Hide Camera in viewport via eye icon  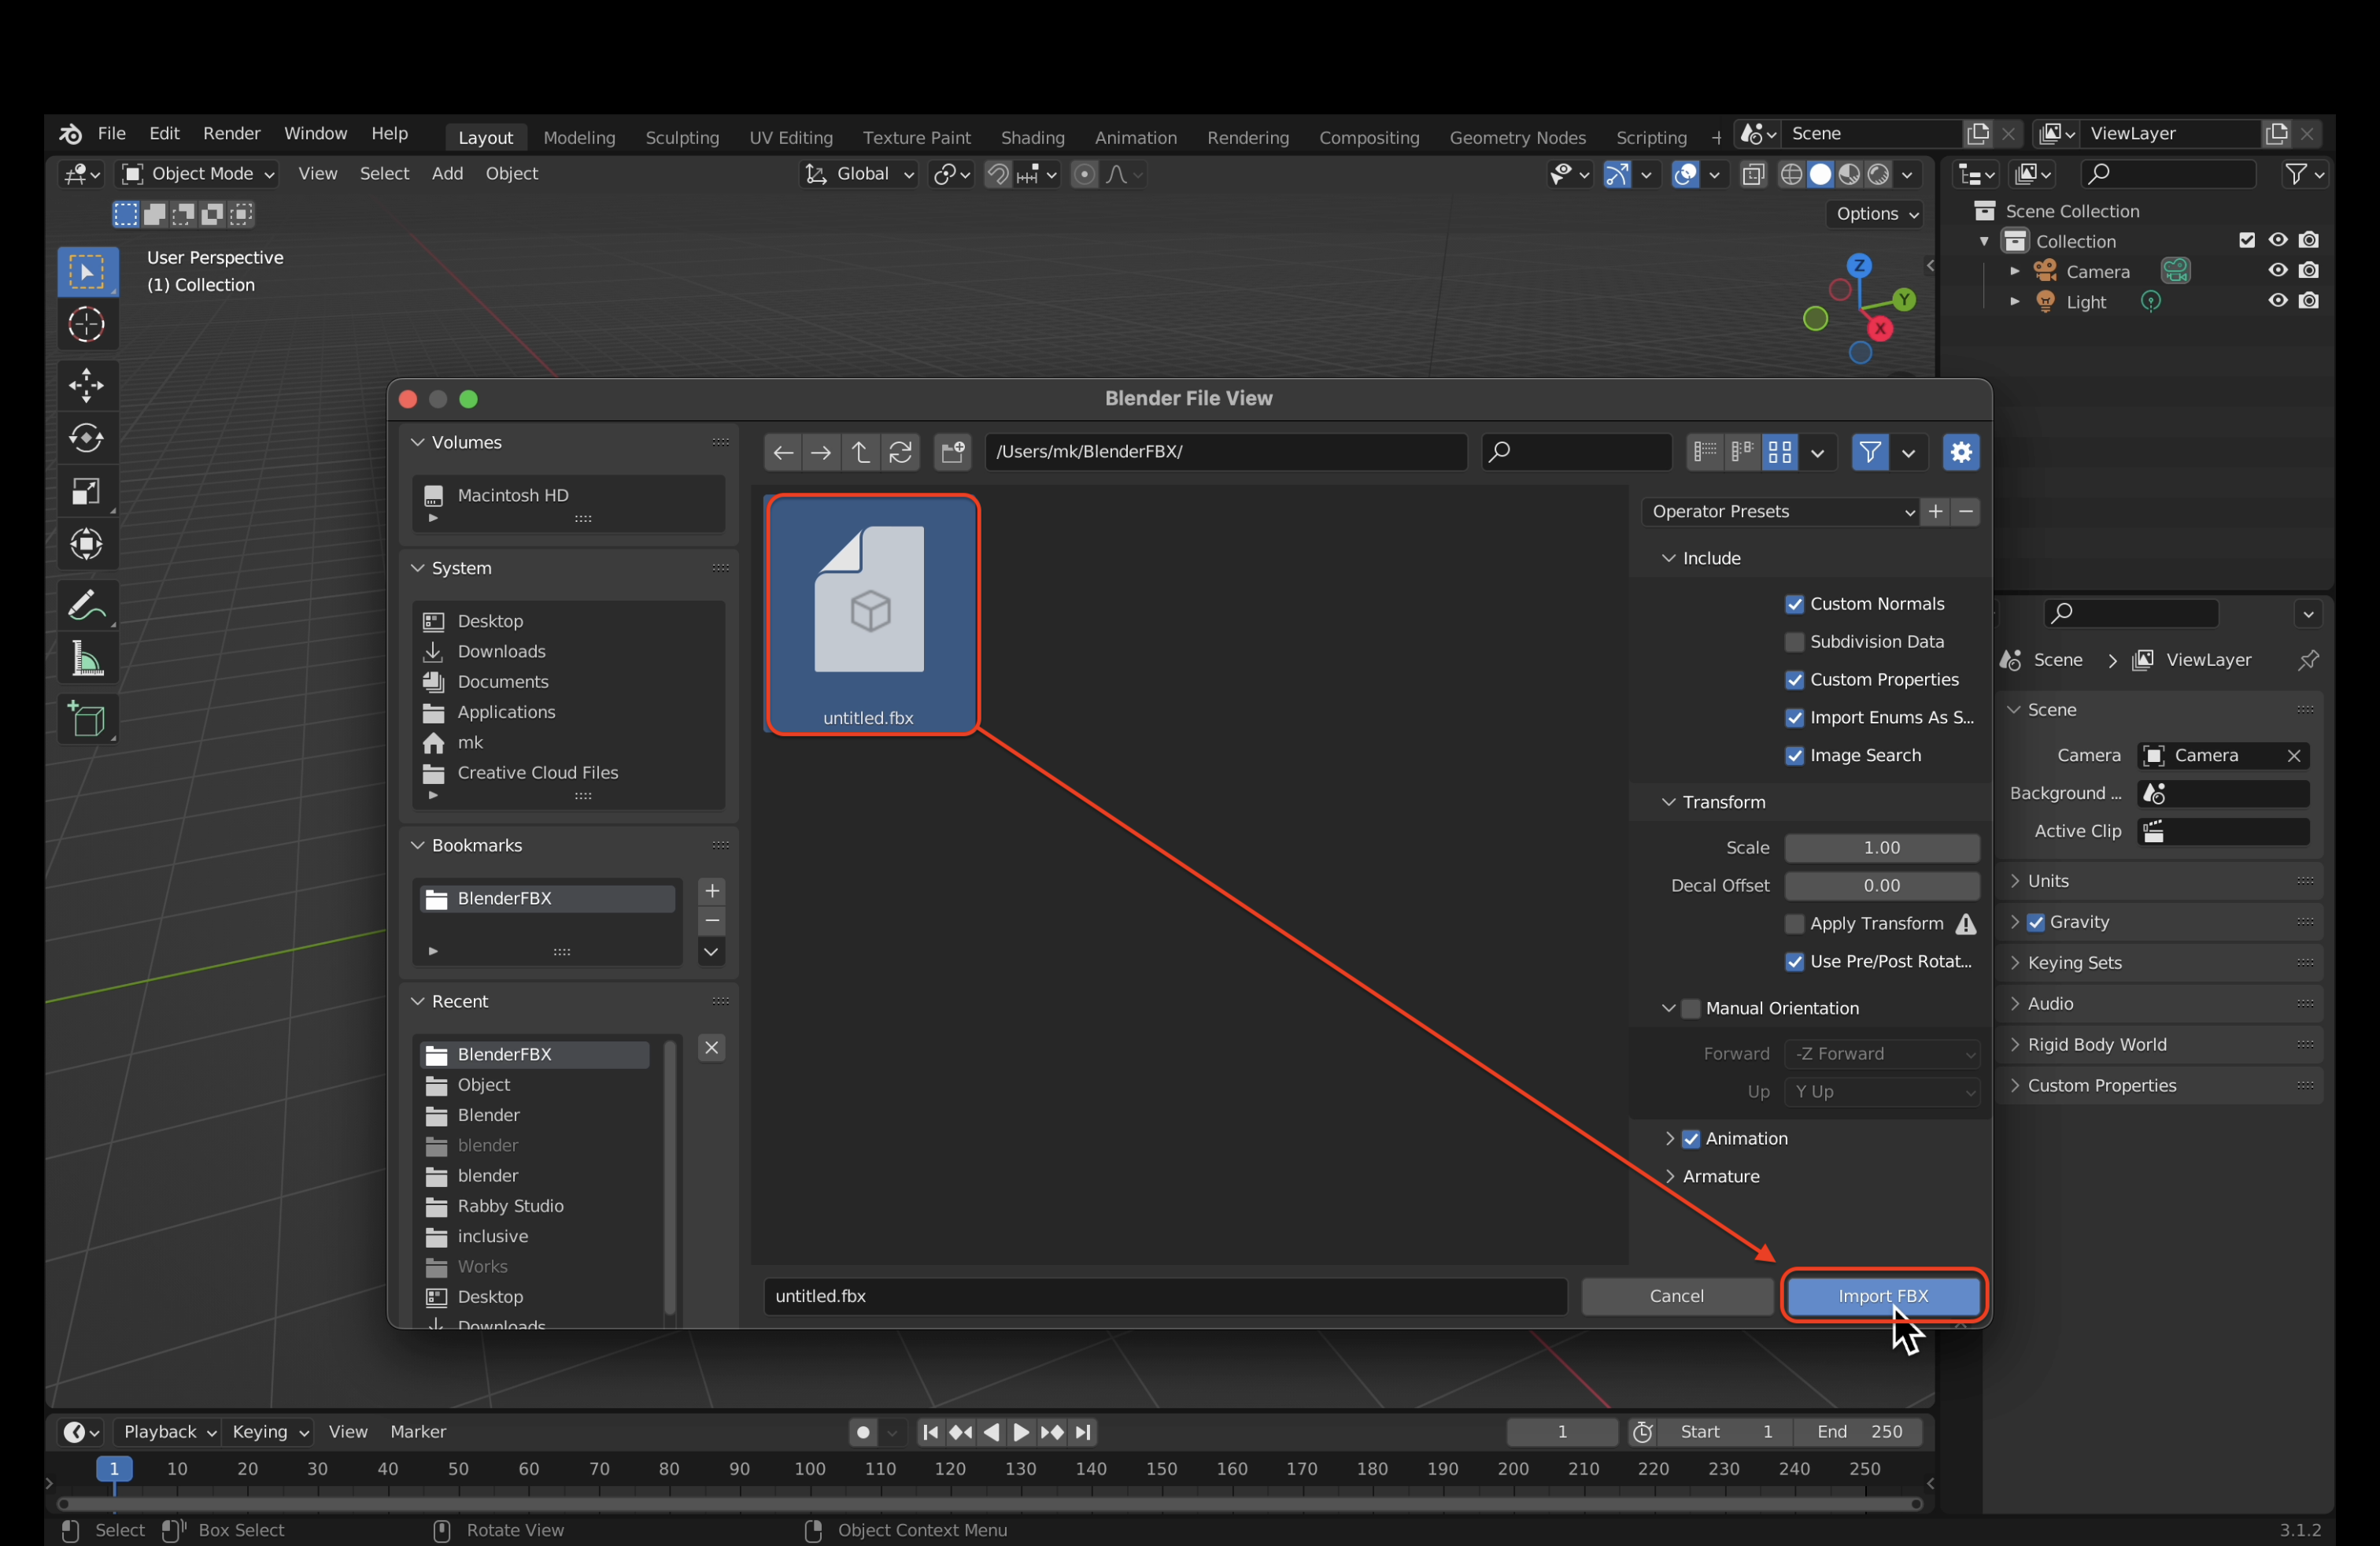(2278, 271)
